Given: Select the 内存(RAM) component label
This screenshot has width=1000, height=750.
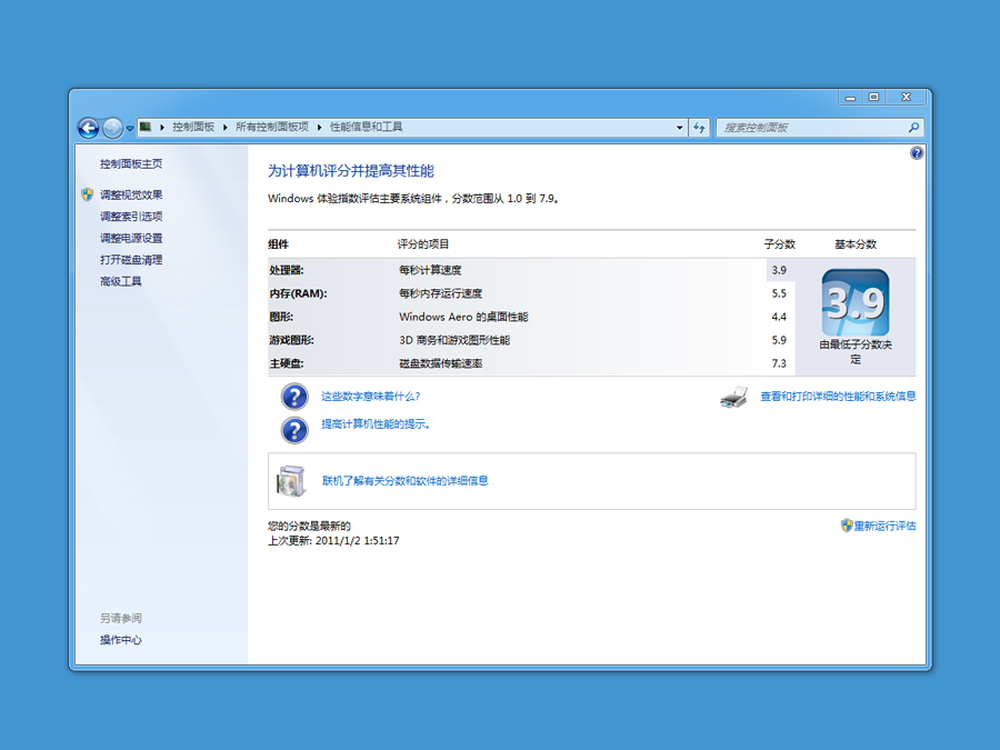Looking at the screenshot, I should (298, 293).
